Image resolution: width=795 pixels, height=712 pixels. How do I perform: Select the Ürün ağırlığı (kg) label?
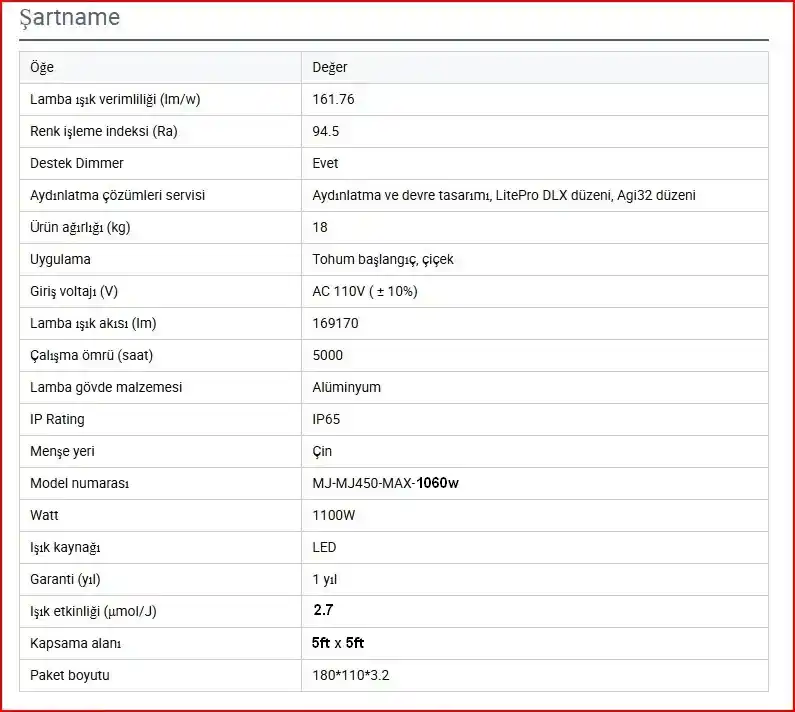tap(80, 227)
